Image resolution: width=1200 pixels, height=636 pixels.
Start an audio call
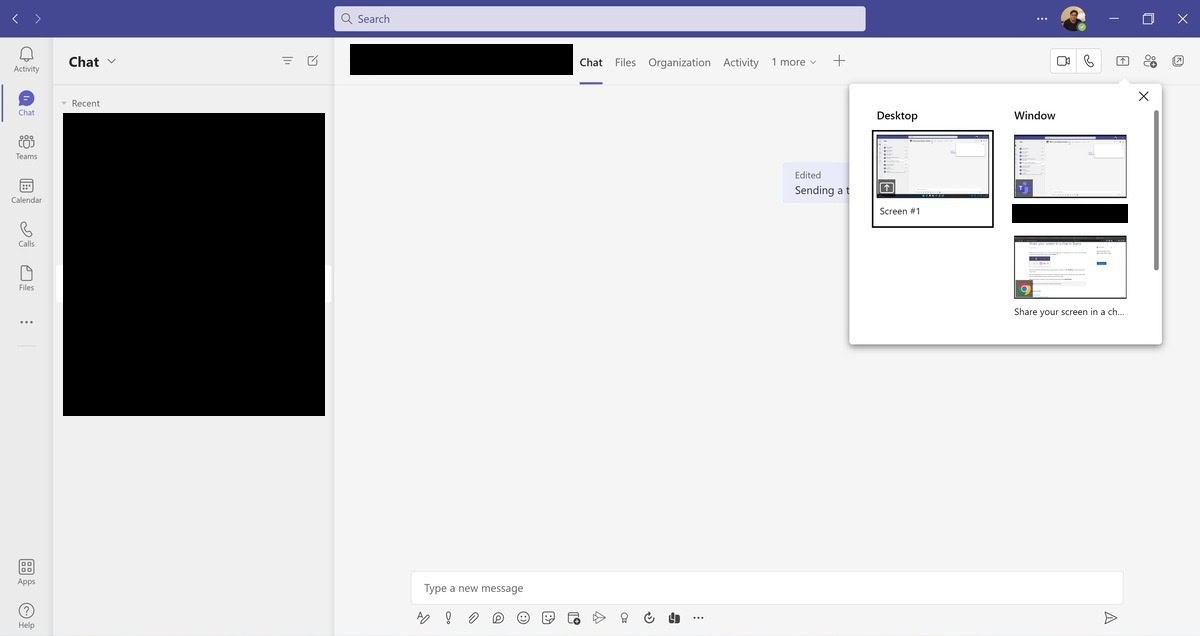point(1089,61)
